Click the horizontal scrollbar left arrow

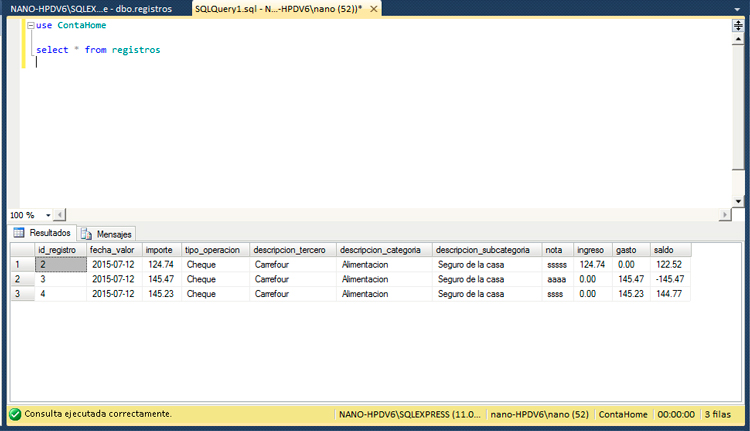click(60, 215)
